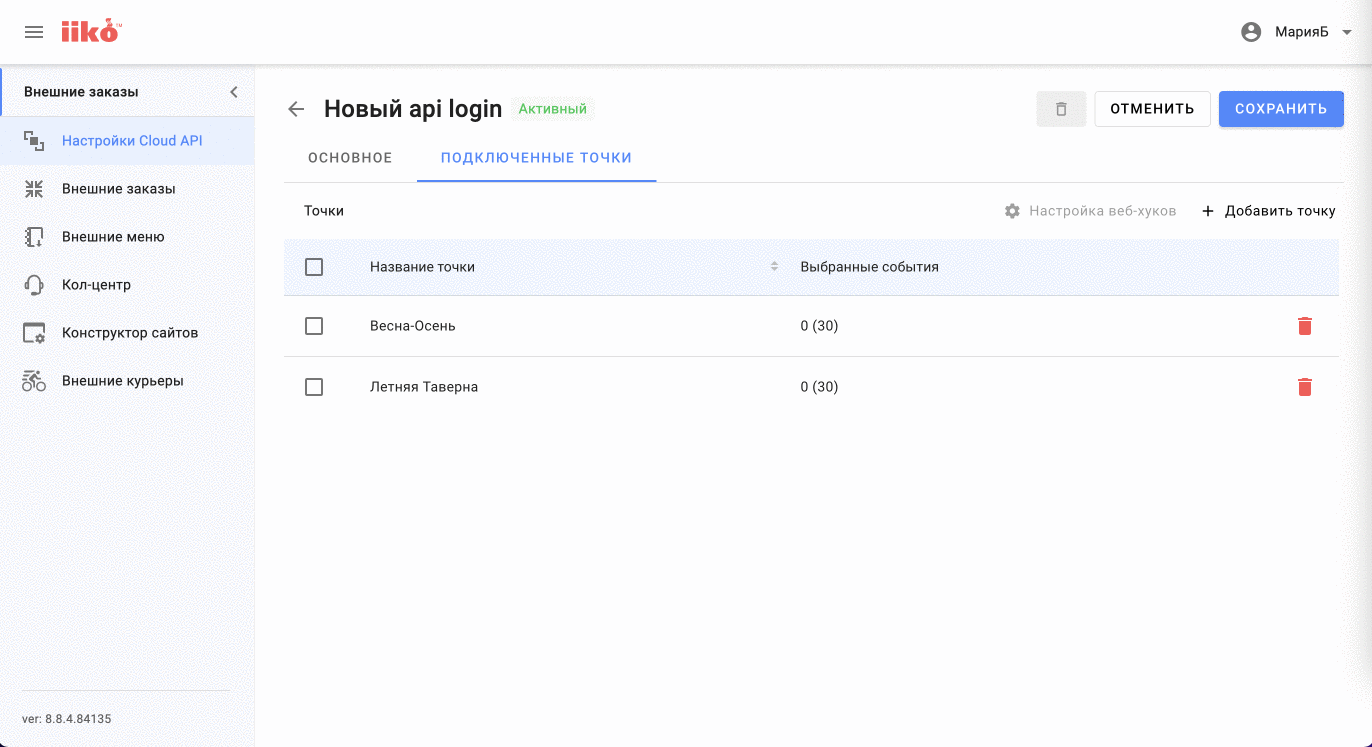Viewport: 1372px width, 747px height.
Task: Click the trash button next to ОТМЕНИТЬ
Action: tap(1061, 109)
